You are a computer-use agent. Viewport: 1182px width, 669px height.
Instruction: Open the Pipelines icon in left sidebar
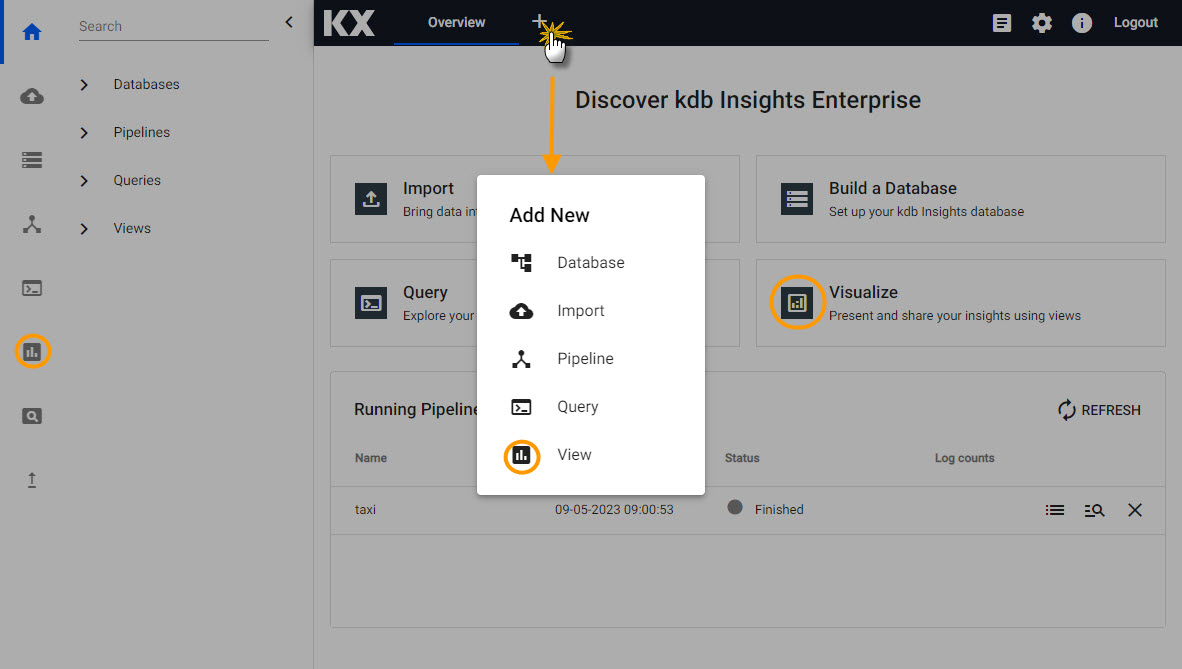[32, 224]
